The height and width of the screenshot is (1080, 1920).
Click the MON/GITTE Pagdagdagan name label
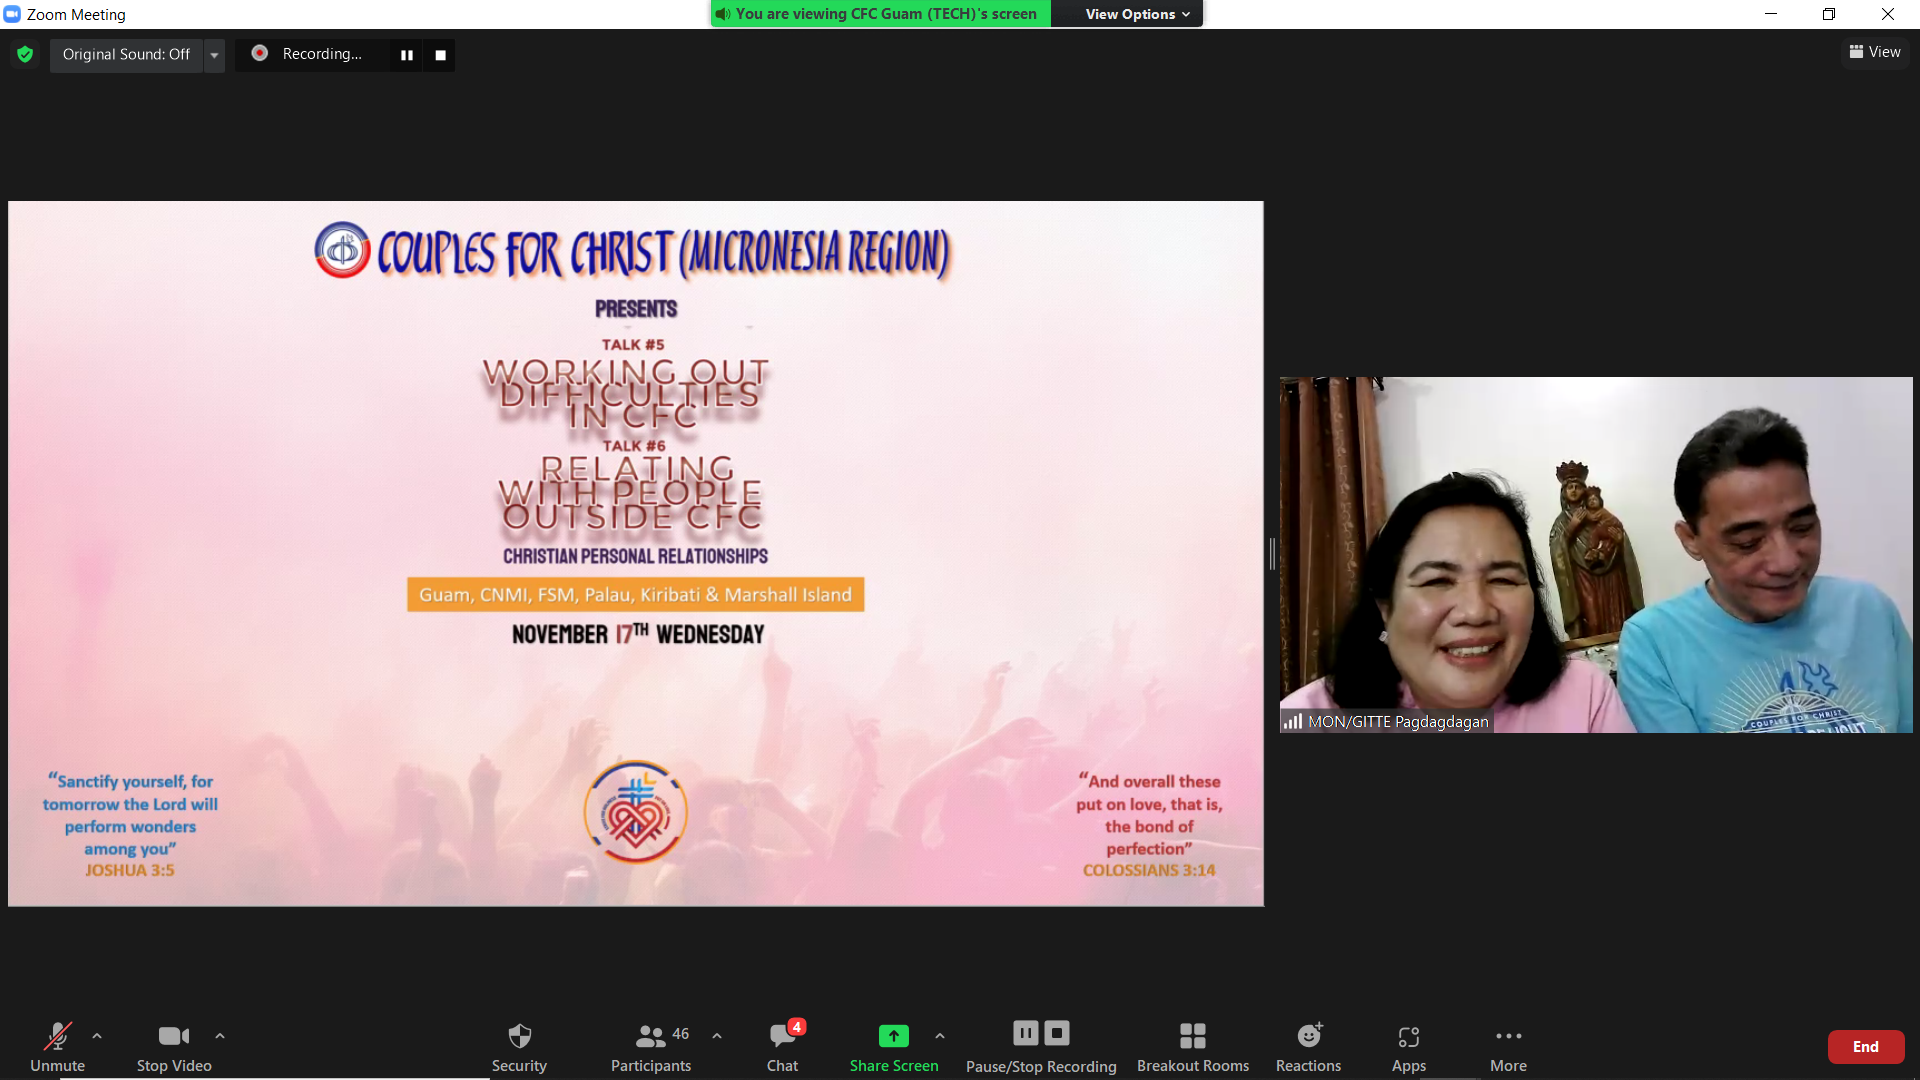pos(1398,721)
